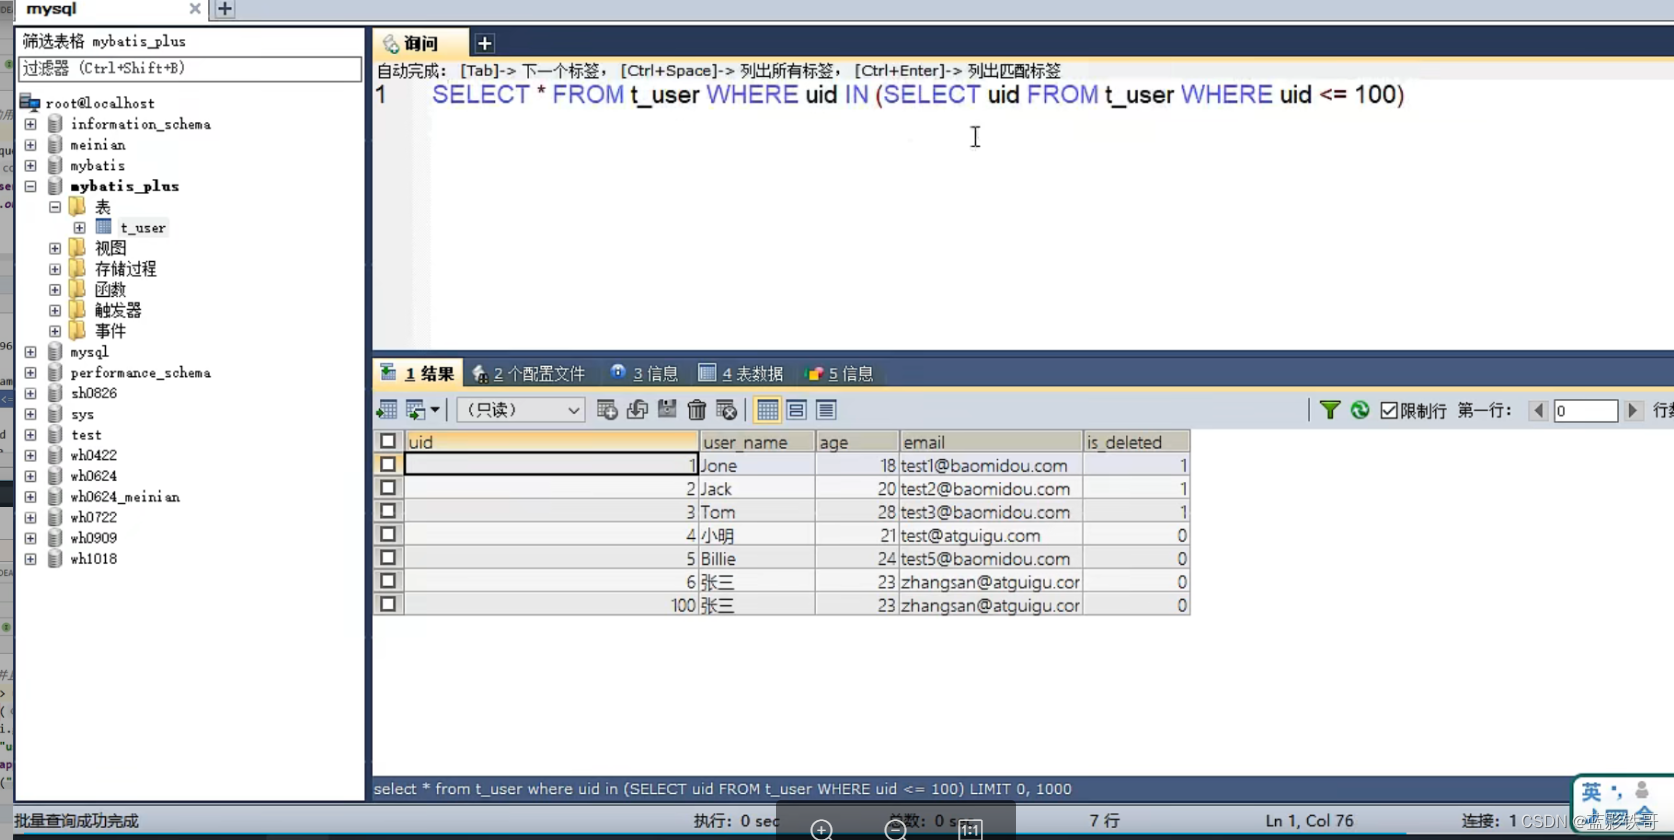
Task: Click the refresh results icon
Action: (1360, 410)
